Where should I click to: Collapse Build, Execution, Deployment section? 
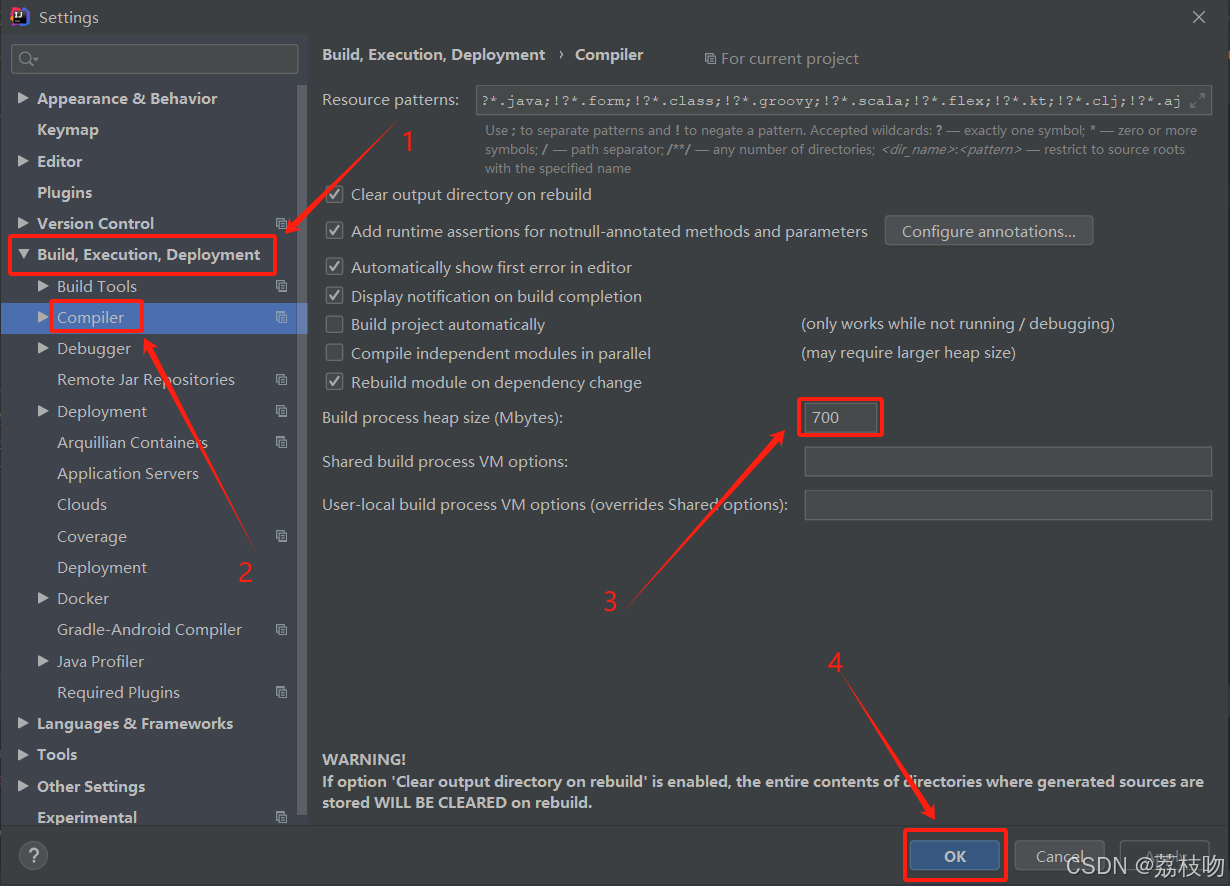23,255
